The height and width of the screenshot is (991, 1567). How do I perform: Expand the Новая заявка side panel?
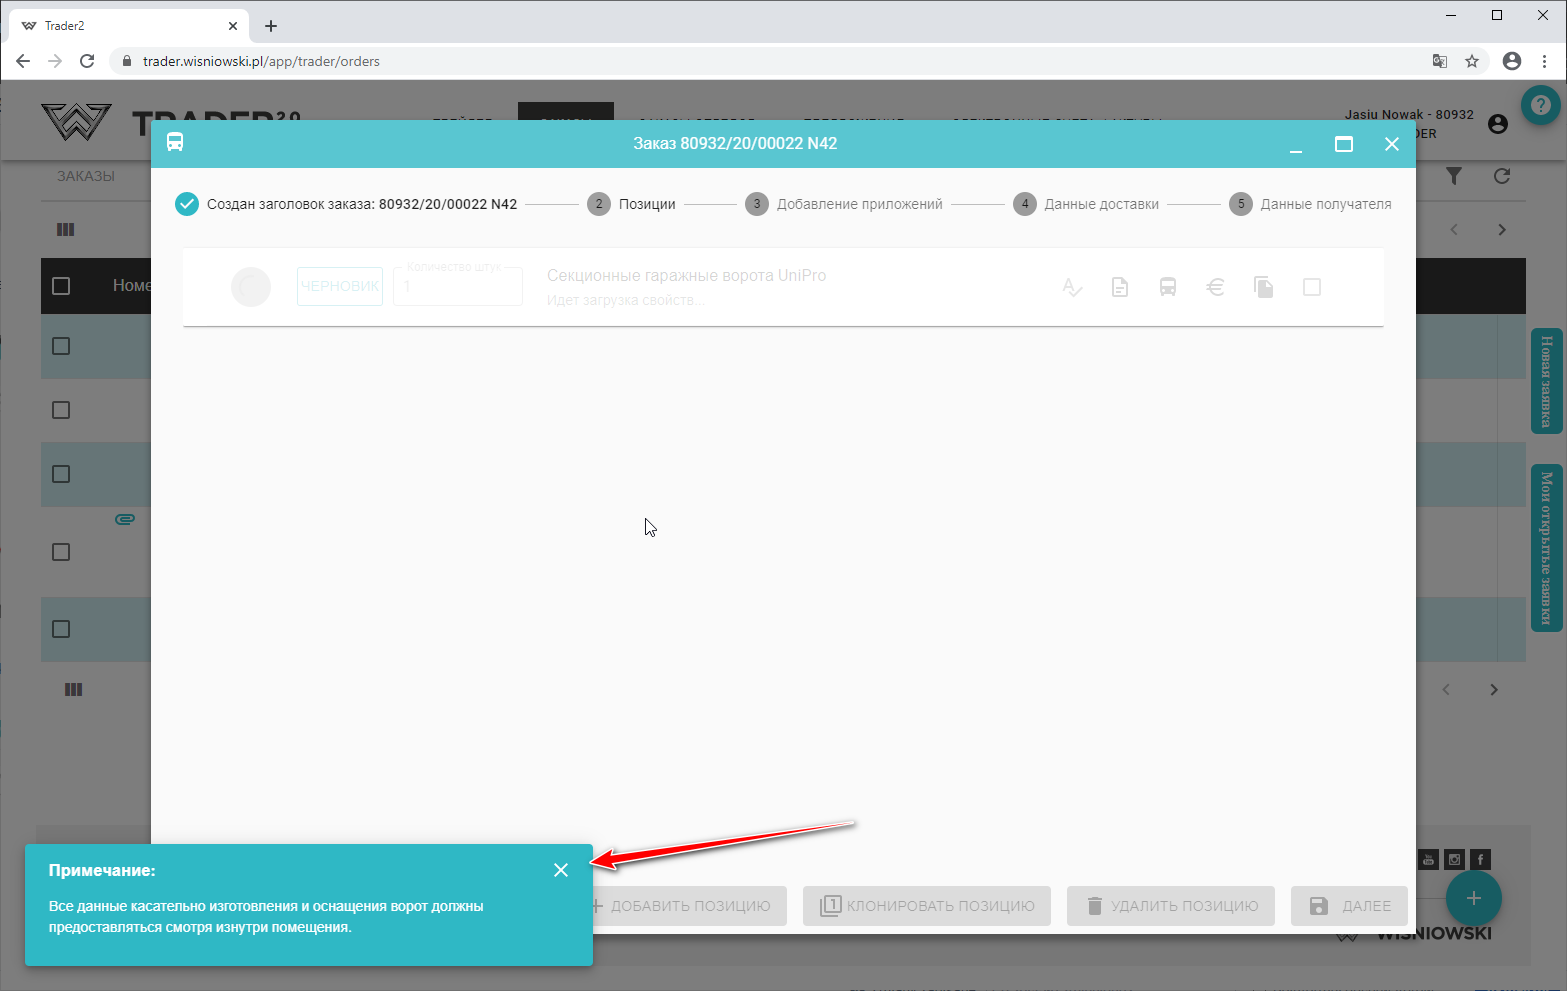(1546, 381)
